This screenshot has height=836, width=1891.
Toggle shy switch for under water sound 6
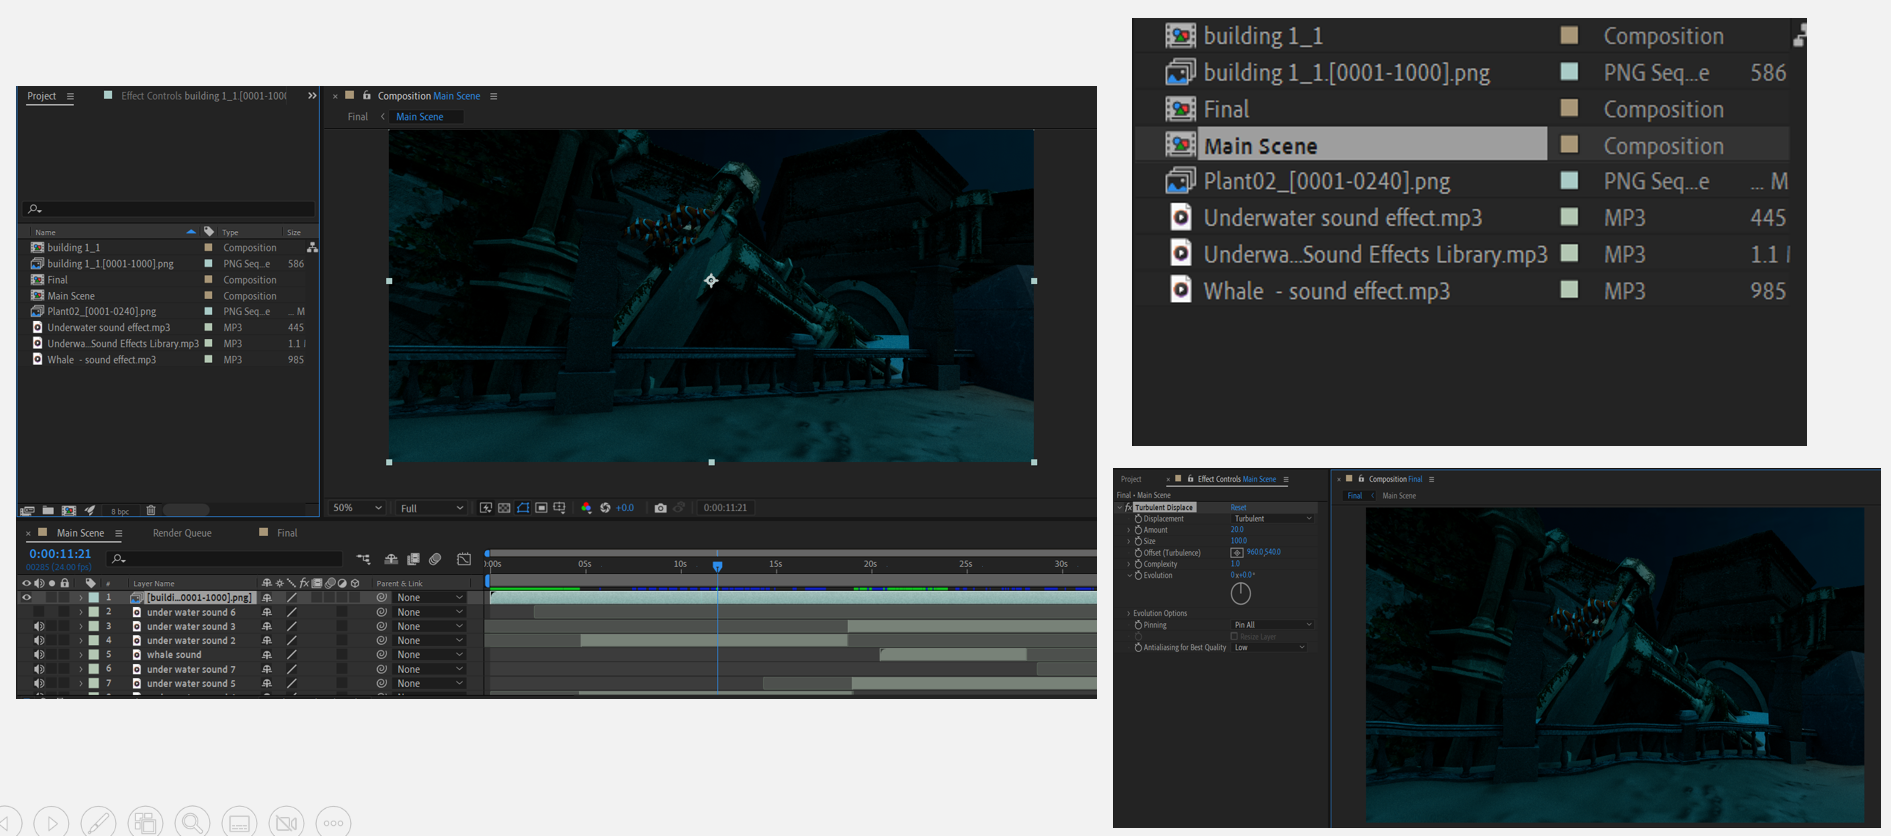(267, 612)
